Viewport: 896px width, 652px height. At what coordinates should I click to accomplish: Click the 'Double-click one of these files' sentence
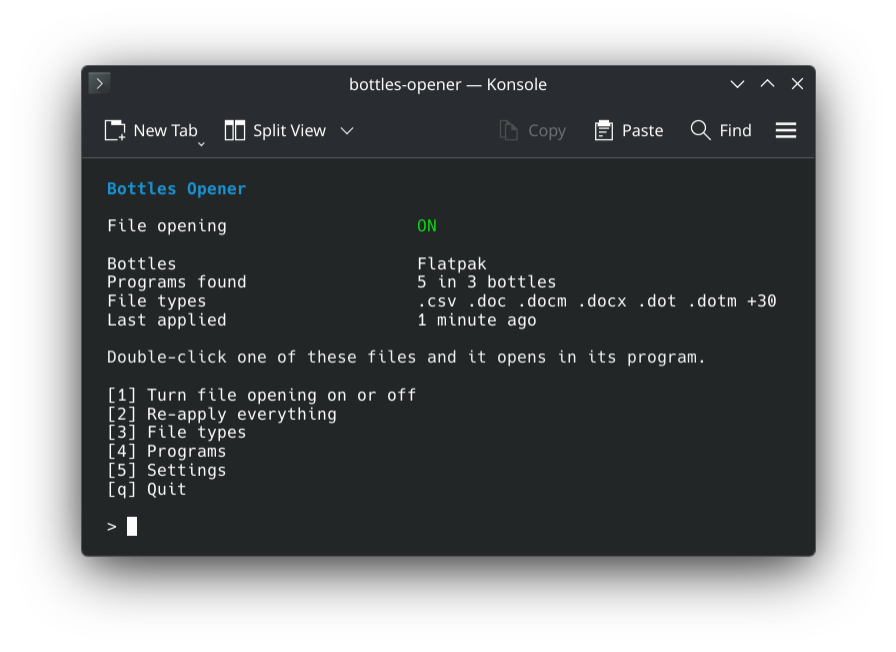(x=406, y=357)
